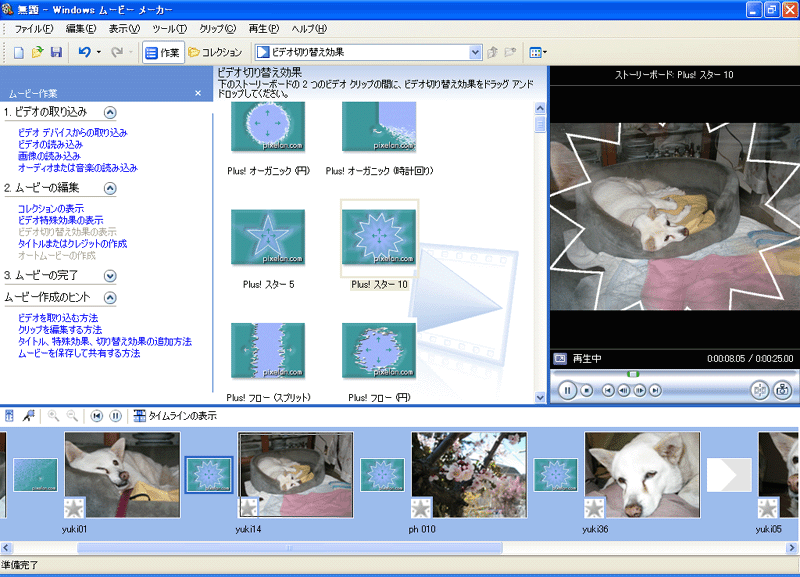
Task: Click the narrate timeline microphone icon
Action: [29, 416]
